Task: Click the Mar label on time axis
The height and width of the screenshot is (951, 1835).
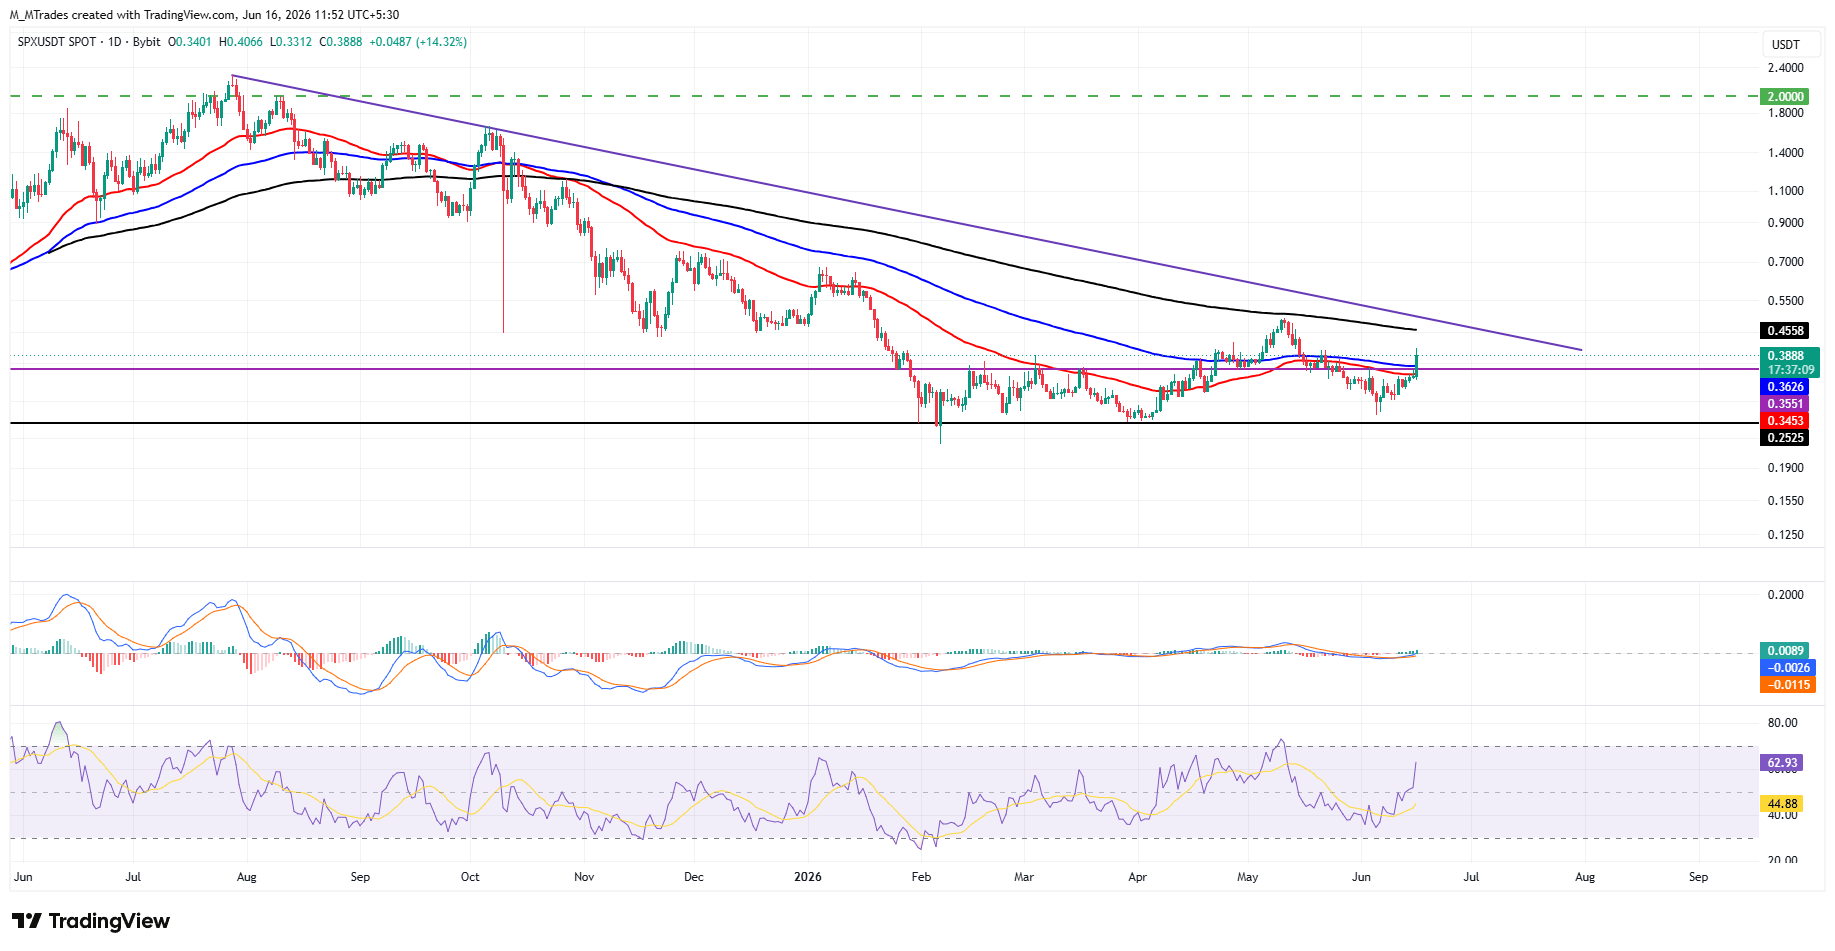Action: click(1023, 877)
